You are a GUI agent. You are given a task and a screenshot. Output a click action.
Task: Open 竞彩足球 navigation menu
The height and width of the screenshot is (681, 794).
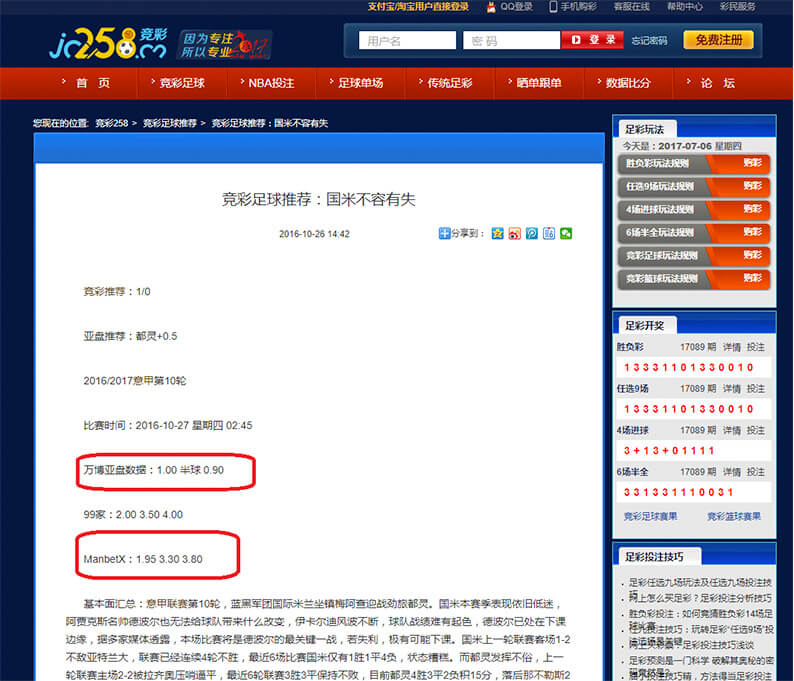182,83
